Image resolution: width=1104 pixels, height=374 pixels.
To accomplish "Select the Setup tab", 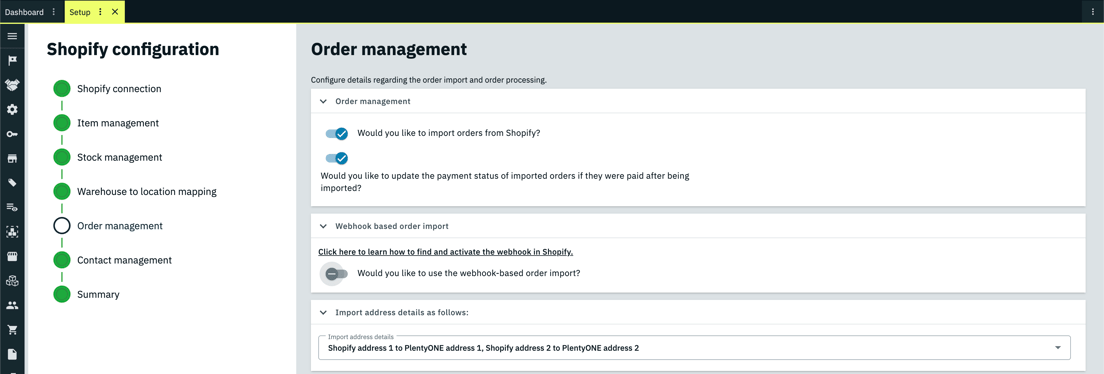I will pyautogui.click(x=80, y=12).
